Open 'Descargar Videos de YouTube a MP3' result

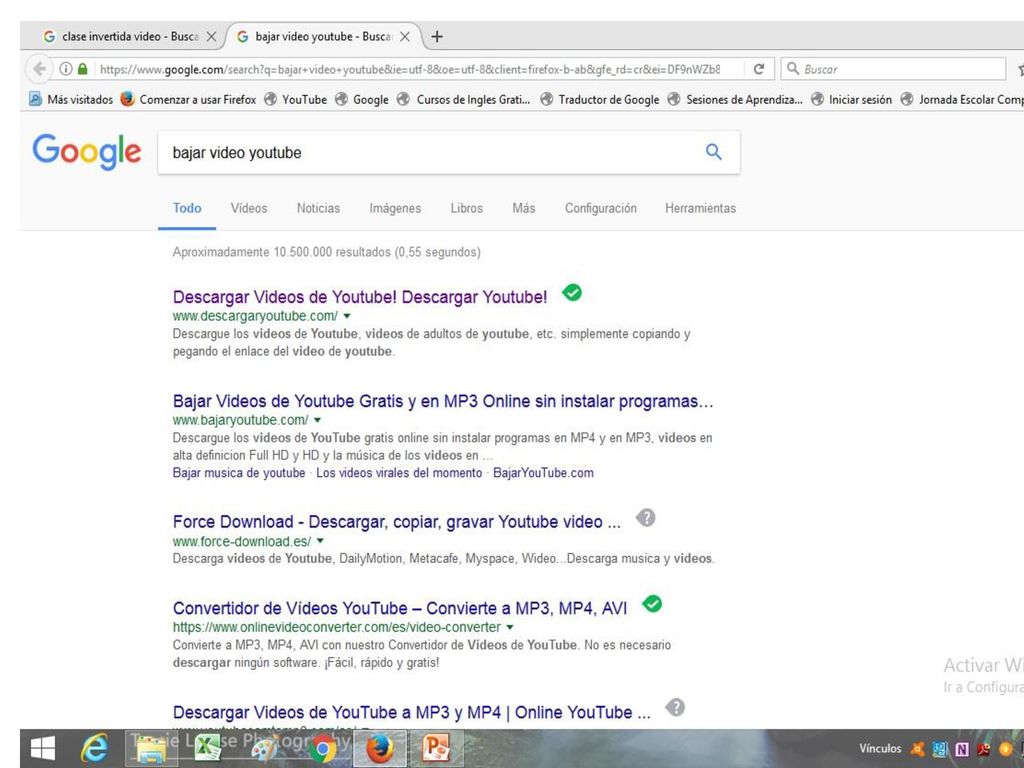tap(411, 712)
